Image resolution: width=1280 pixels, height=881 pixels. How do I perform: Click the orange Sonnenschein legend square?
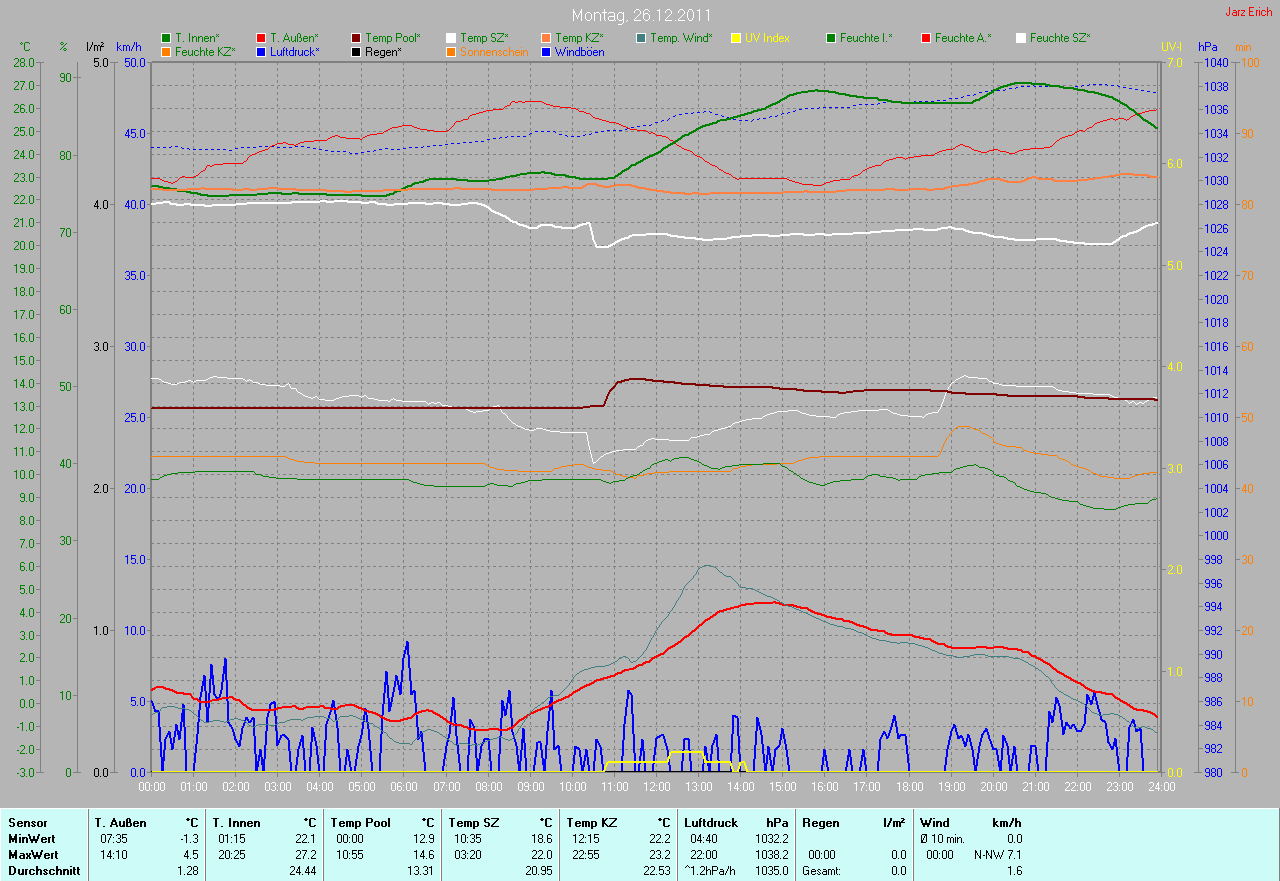point(451,52)
